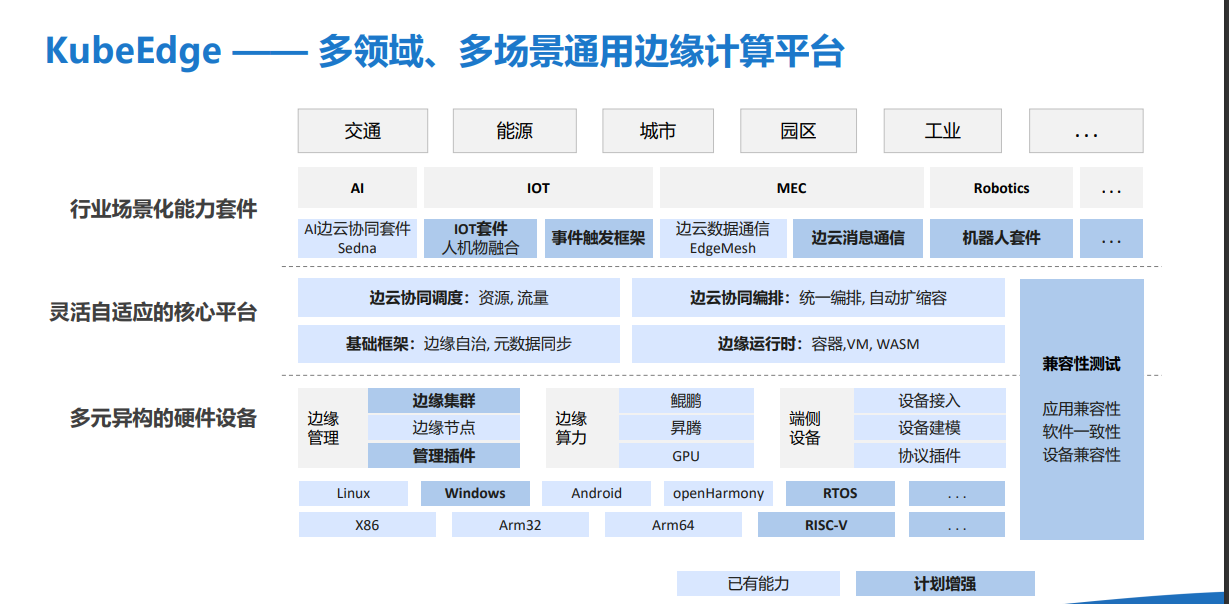Screen dimensions: 1229x604
Task: Select the 工业 industry box
Action: pyautogui.click(x=943, y=131)
